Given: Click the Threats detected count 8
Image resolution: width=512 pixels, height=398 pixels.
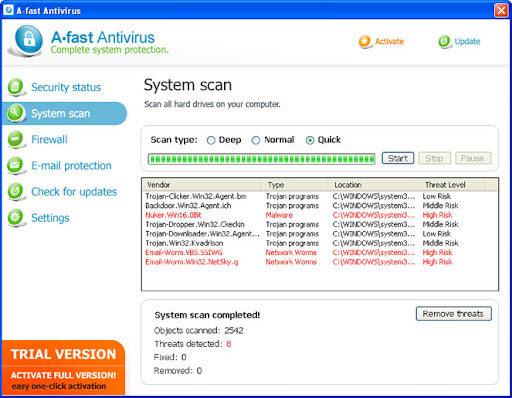Looking at the screenshot, I should pos(229,344).
